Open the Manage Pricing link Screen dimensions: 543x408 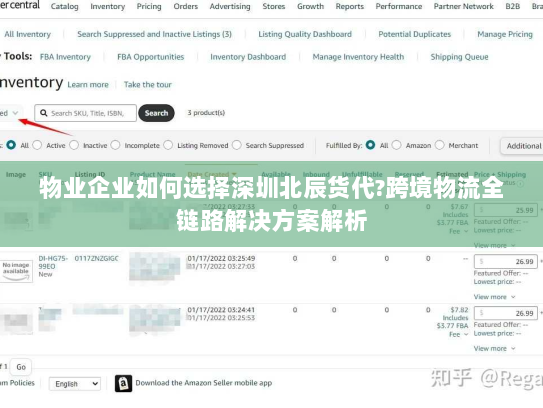(505, 34)
